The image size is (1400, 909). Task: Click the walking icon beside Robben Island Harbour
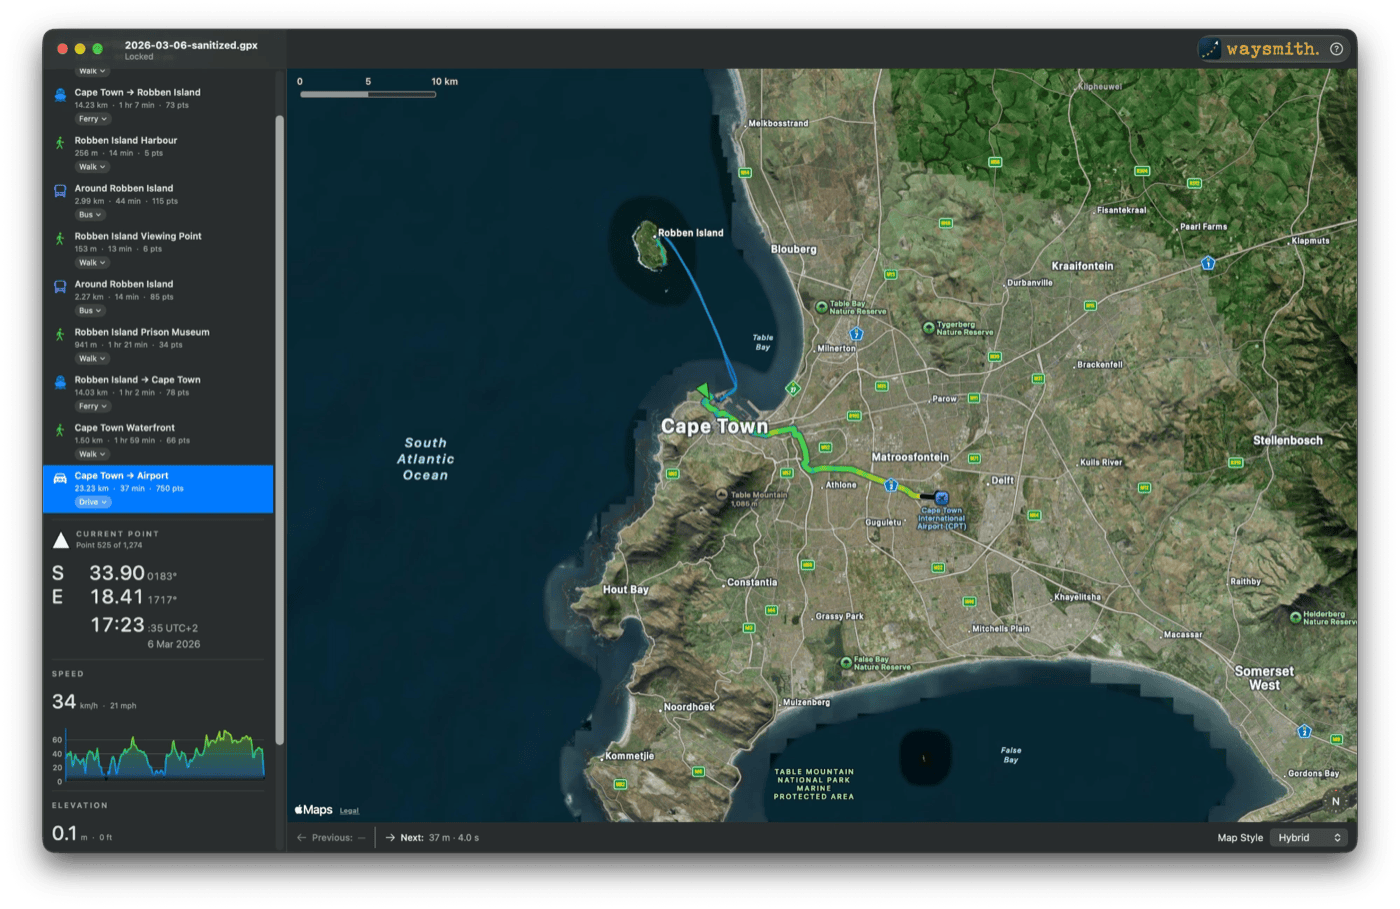tap(60, 143)
